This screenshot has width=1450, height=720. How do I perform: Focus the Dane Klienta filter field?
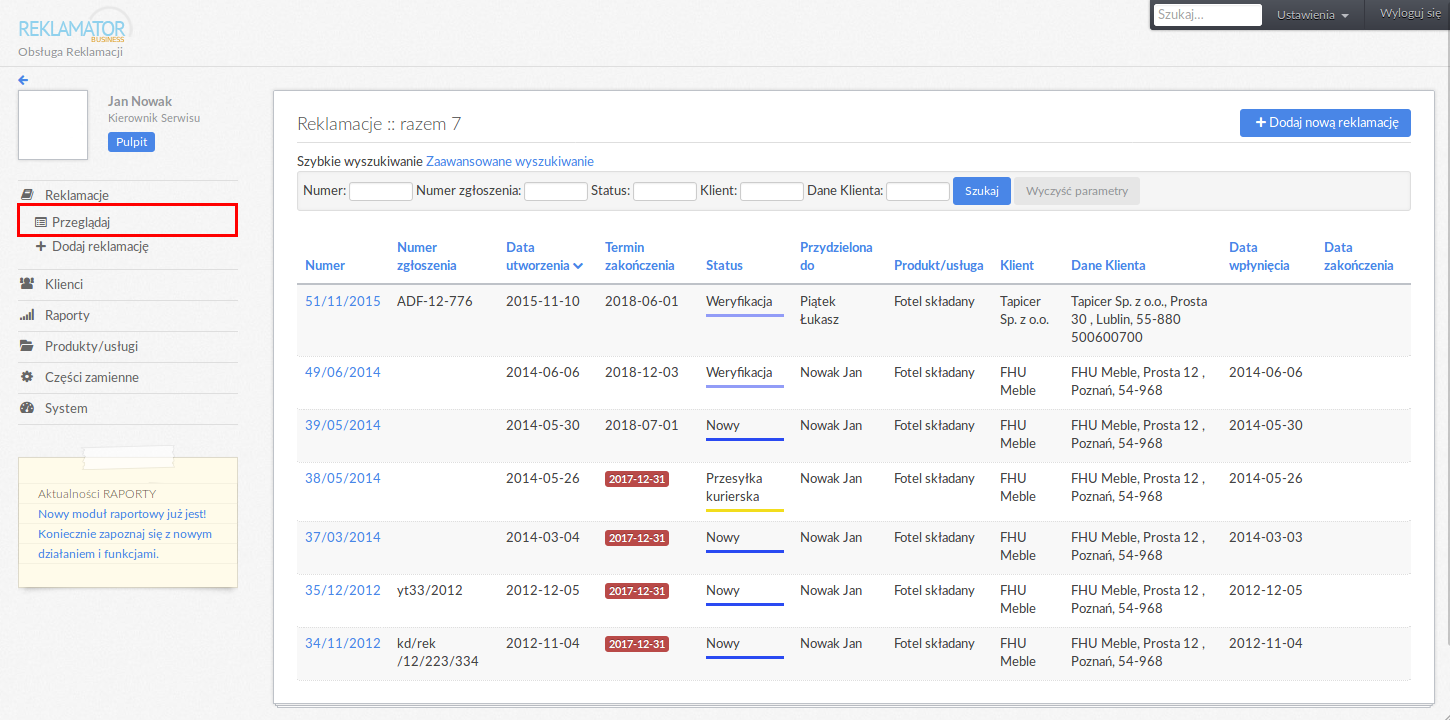918,191
